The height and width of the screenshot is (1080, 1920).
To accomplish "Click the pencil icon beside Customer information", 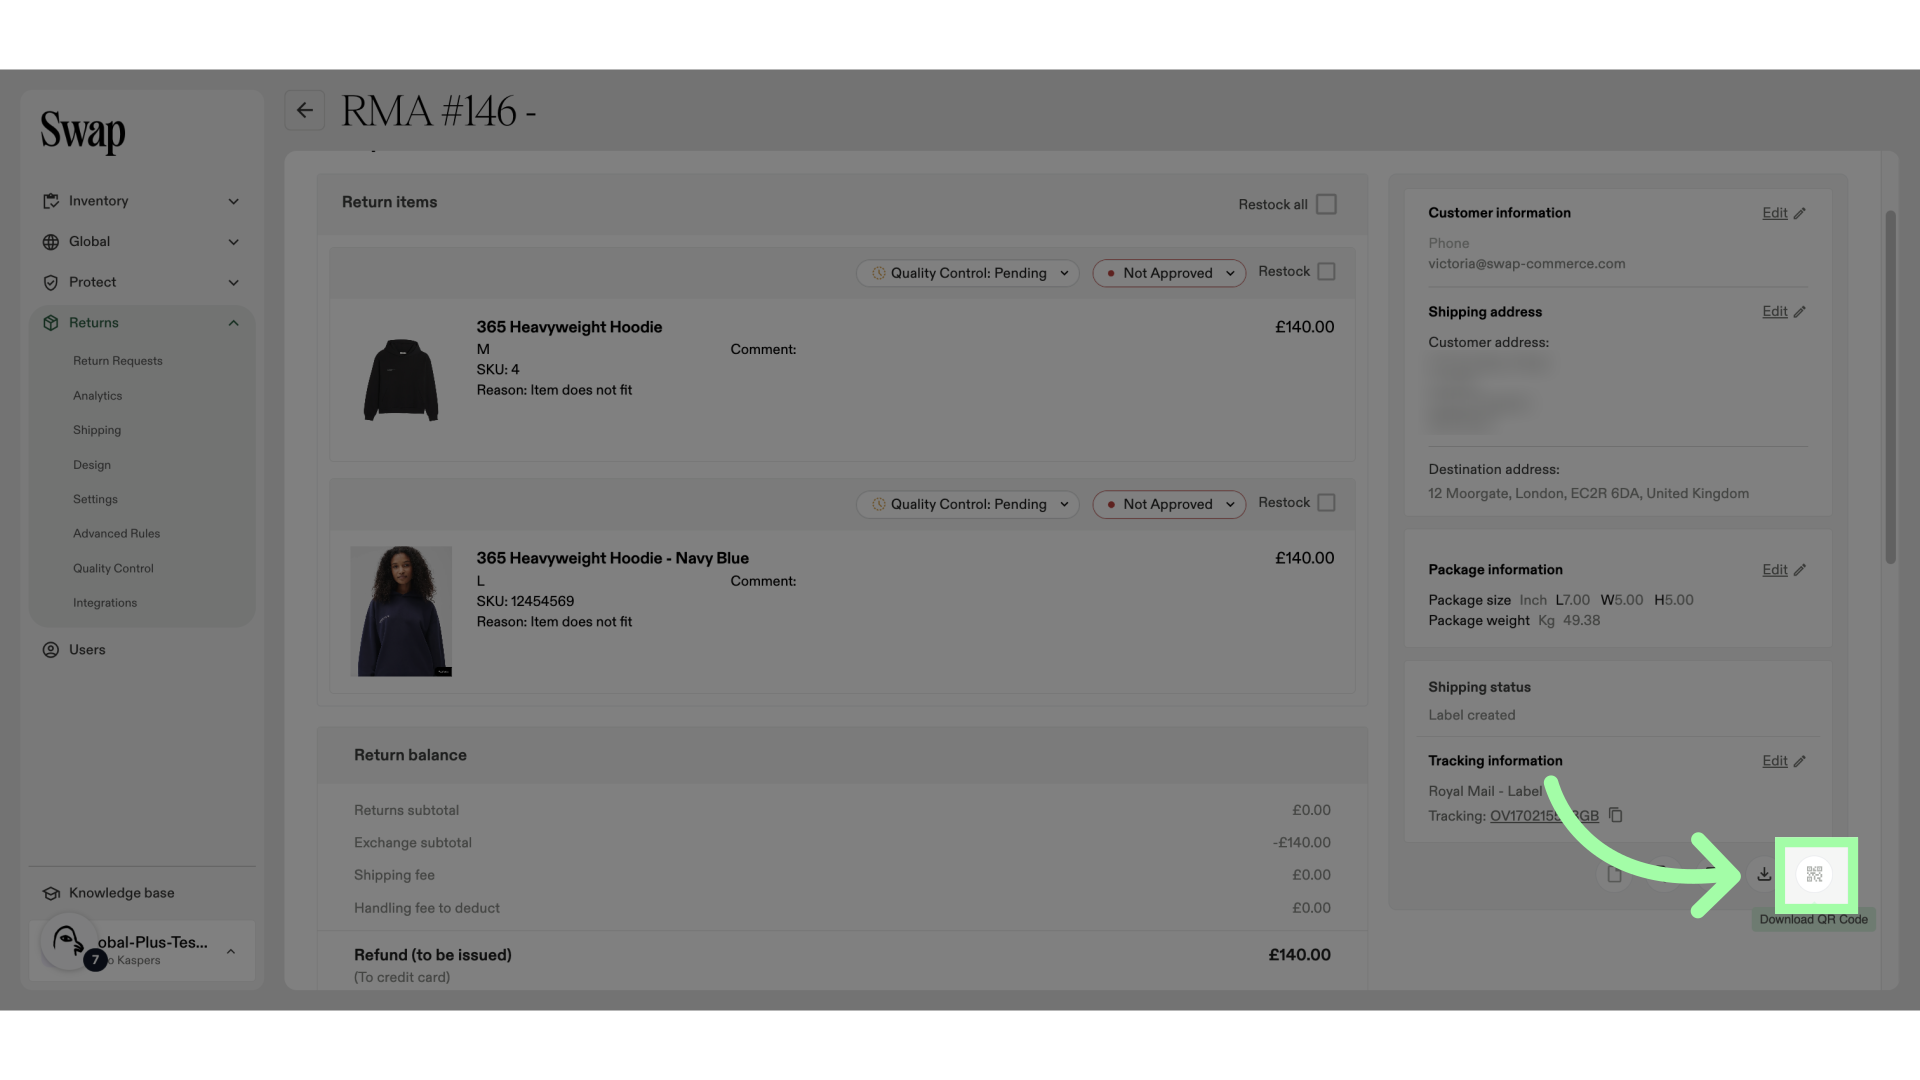I will [x=1800, y=213].
